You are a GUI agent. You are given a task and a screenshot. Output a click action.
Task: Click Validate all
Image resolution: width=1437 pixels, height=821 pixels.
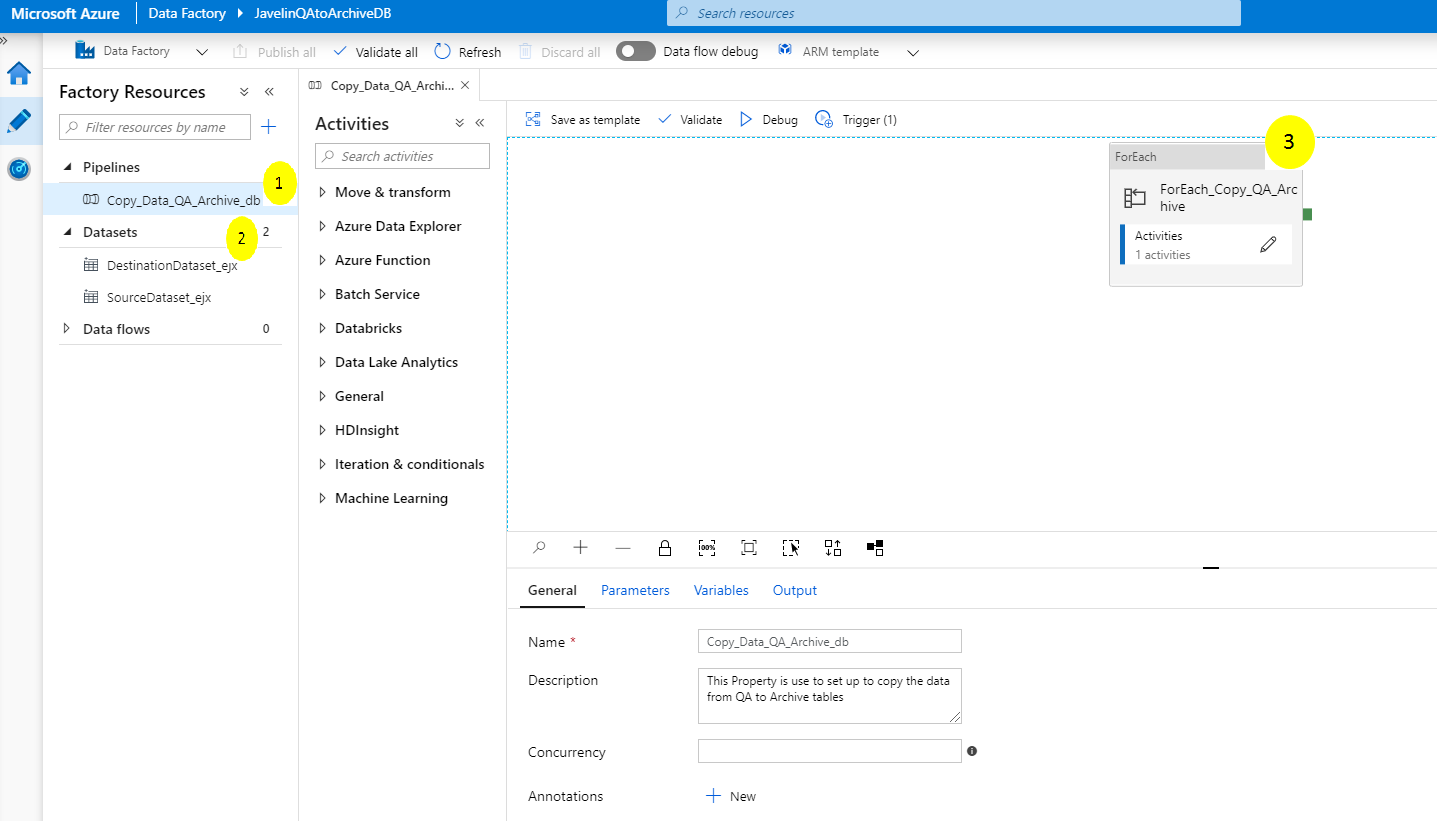coord(375,52)
